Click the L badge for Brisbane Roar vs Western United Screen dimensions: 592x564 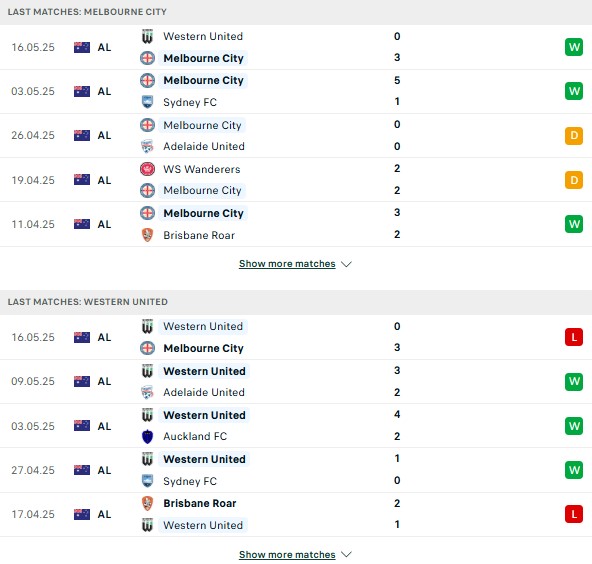click(x=574, y=514)
